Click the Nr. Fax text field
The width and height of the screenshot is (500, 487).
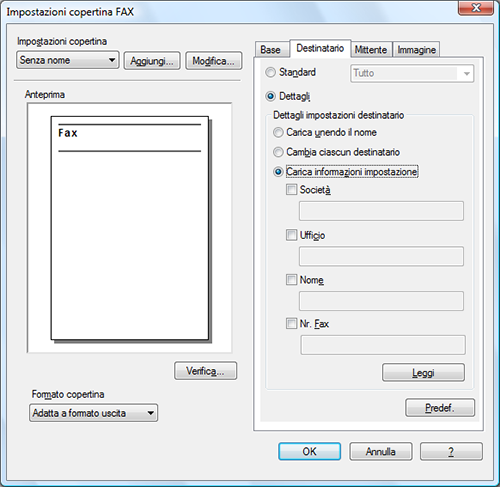383,345
